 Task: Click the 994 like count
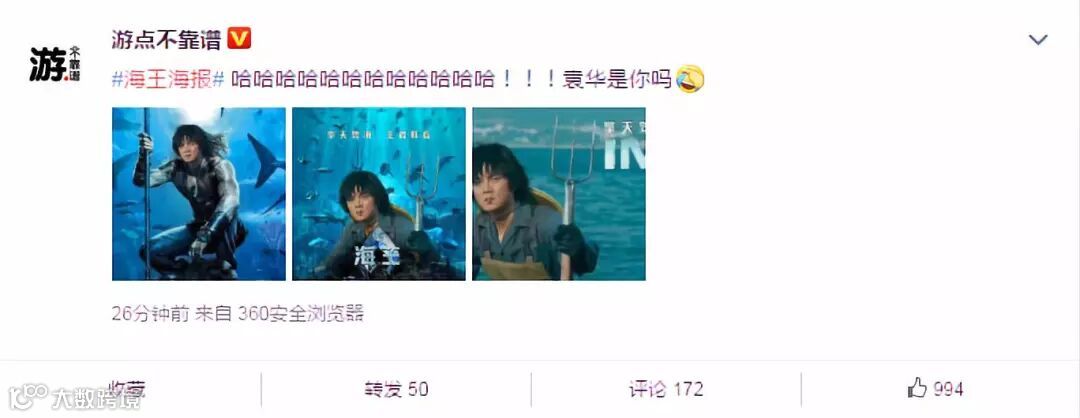coord(948,390)
